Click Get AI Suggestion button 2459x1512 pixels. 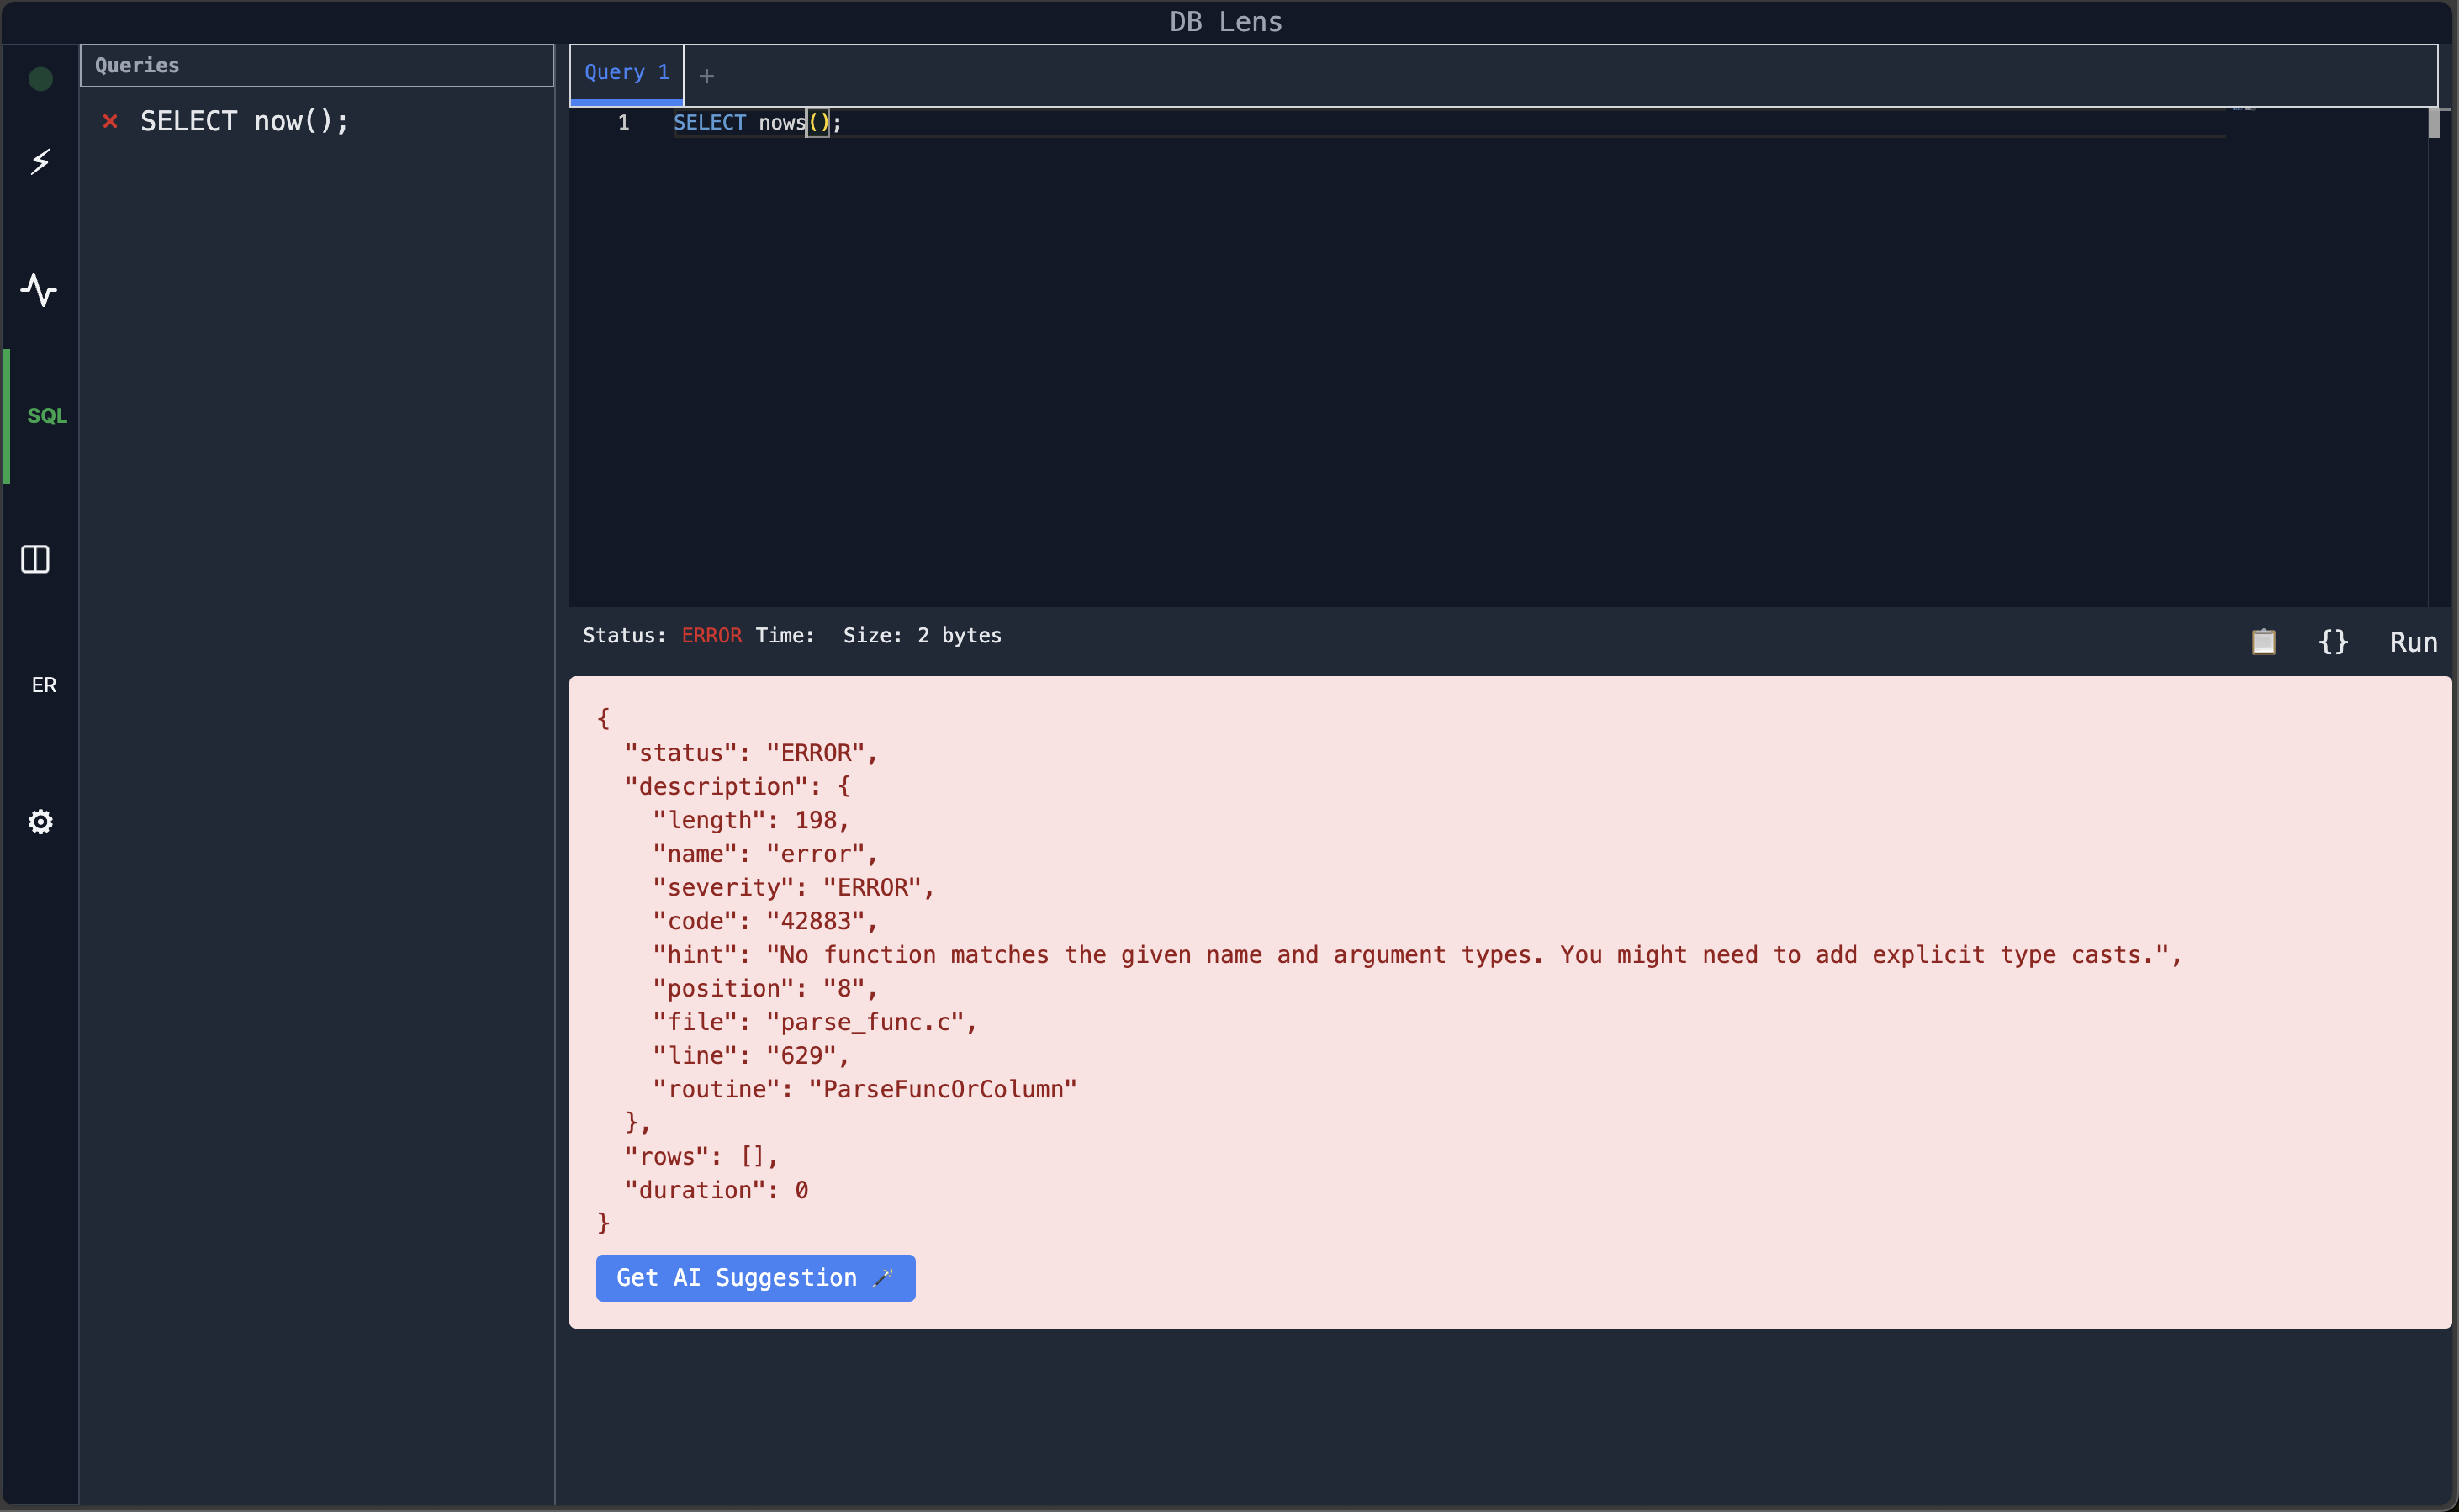(755, 1277)
